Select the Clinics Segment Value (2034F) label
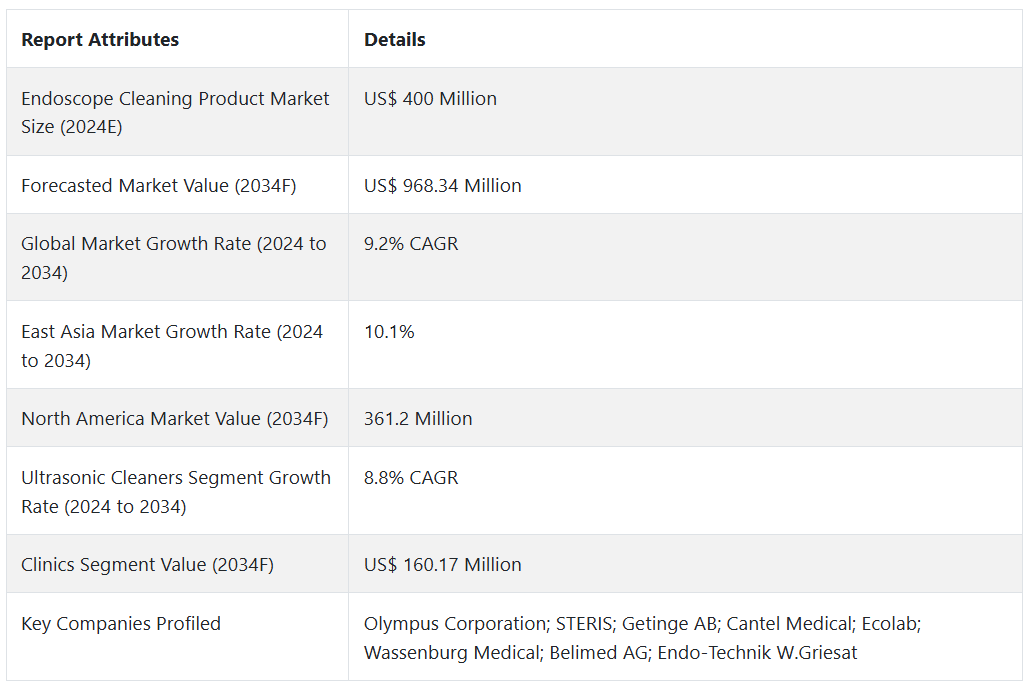This screenshot has height=685, width=1027. click(147, 564)
